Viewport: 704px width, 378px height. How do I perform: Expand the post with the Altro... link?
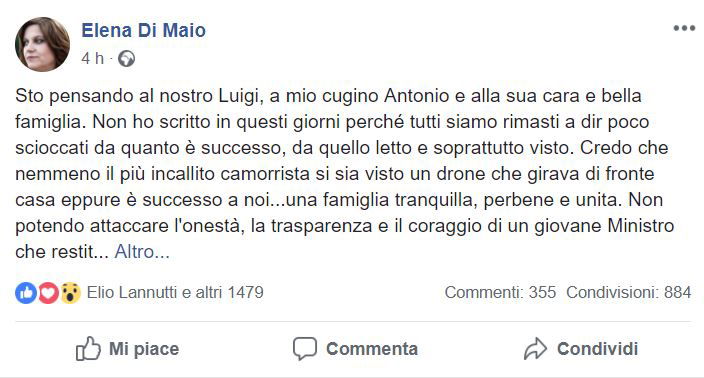(x=142, y=252)
